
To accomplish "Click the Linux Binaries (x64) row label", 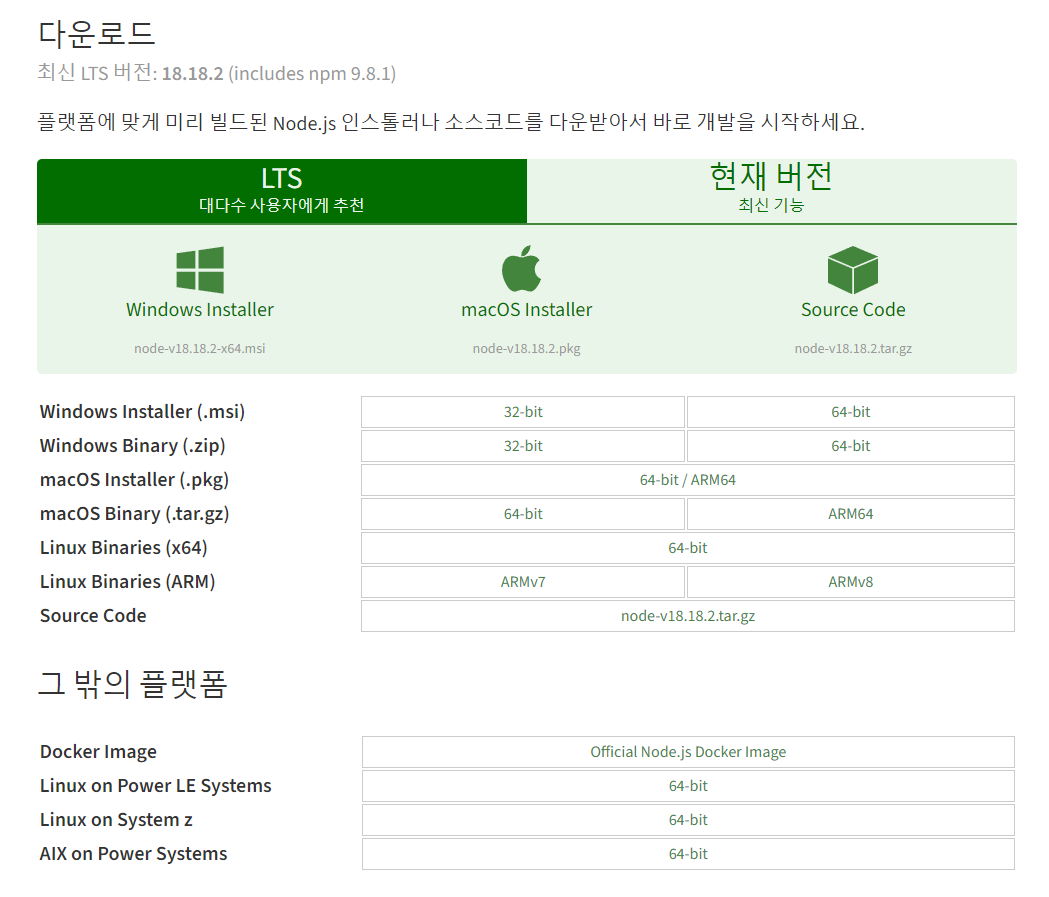I will (x=124, y=549).
